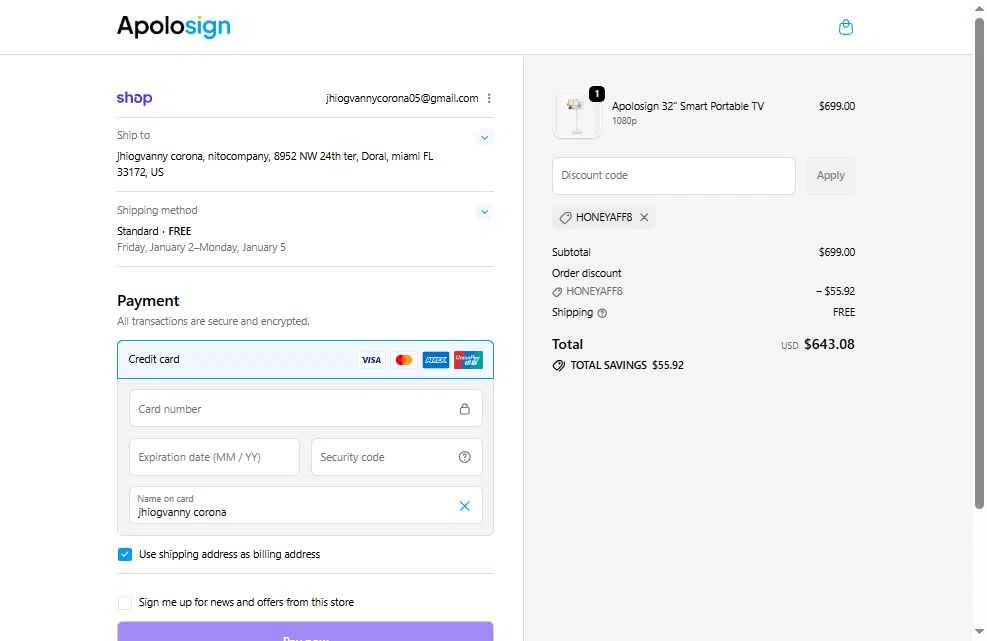Viewport: 987px width, 641px height.
Task: Click the shipping address text
Action: click(275, 164)
